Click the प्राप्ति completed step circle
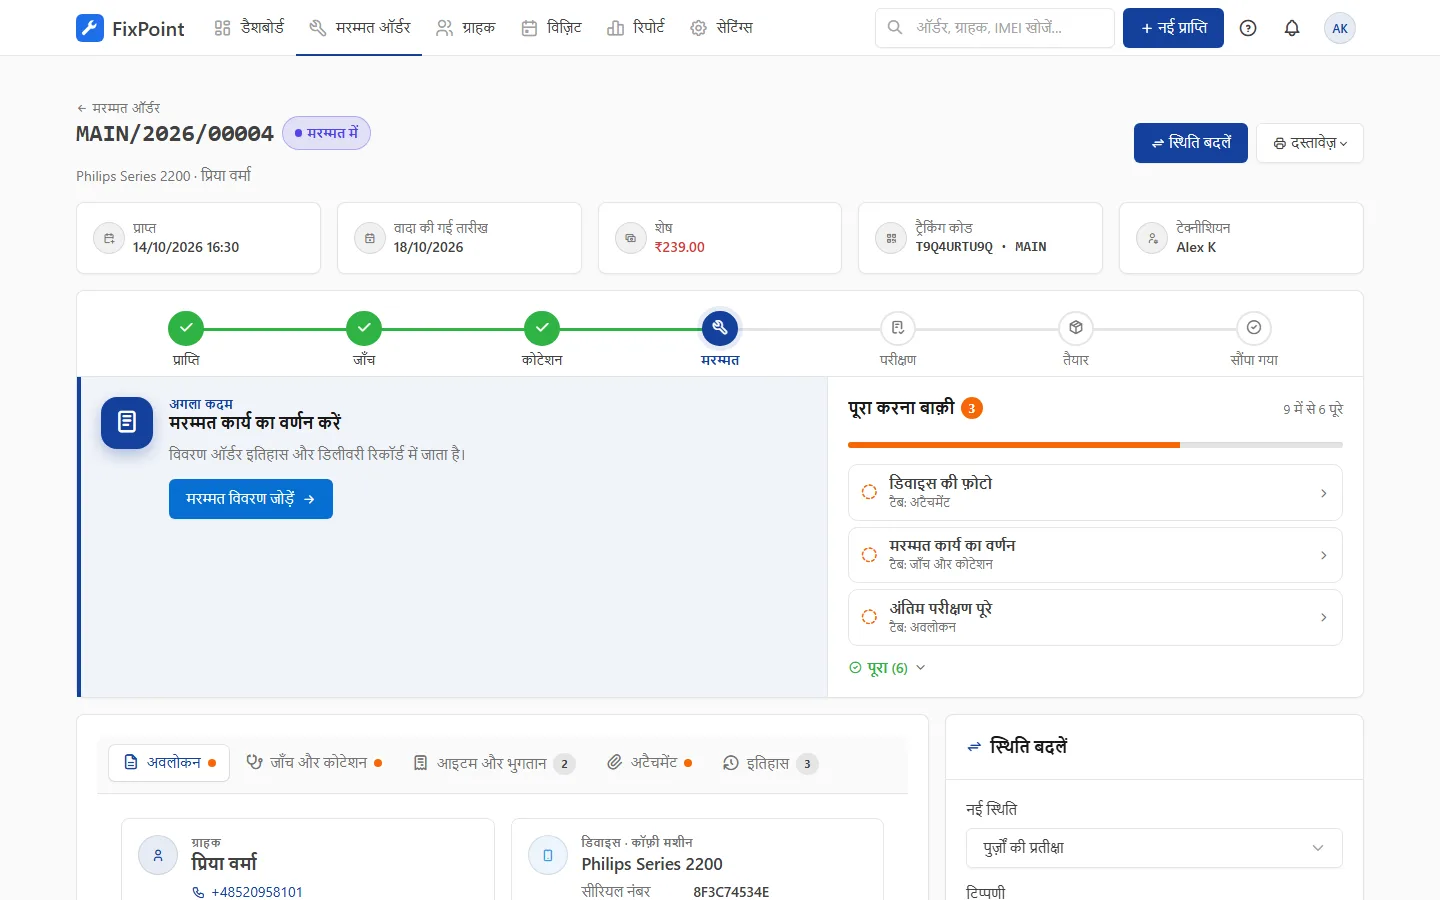 click(186, 328)
